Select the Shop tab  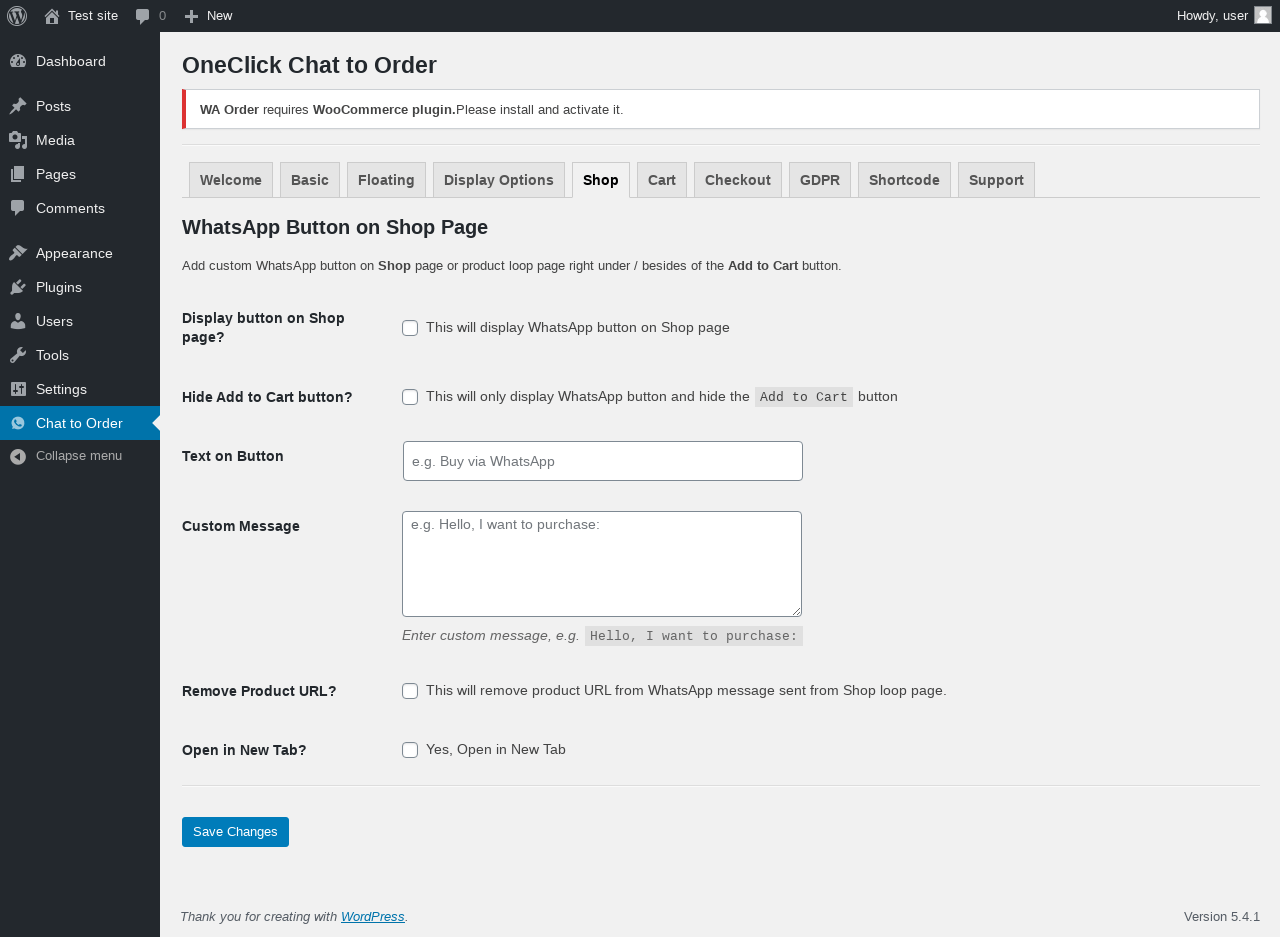click(601, 180)
